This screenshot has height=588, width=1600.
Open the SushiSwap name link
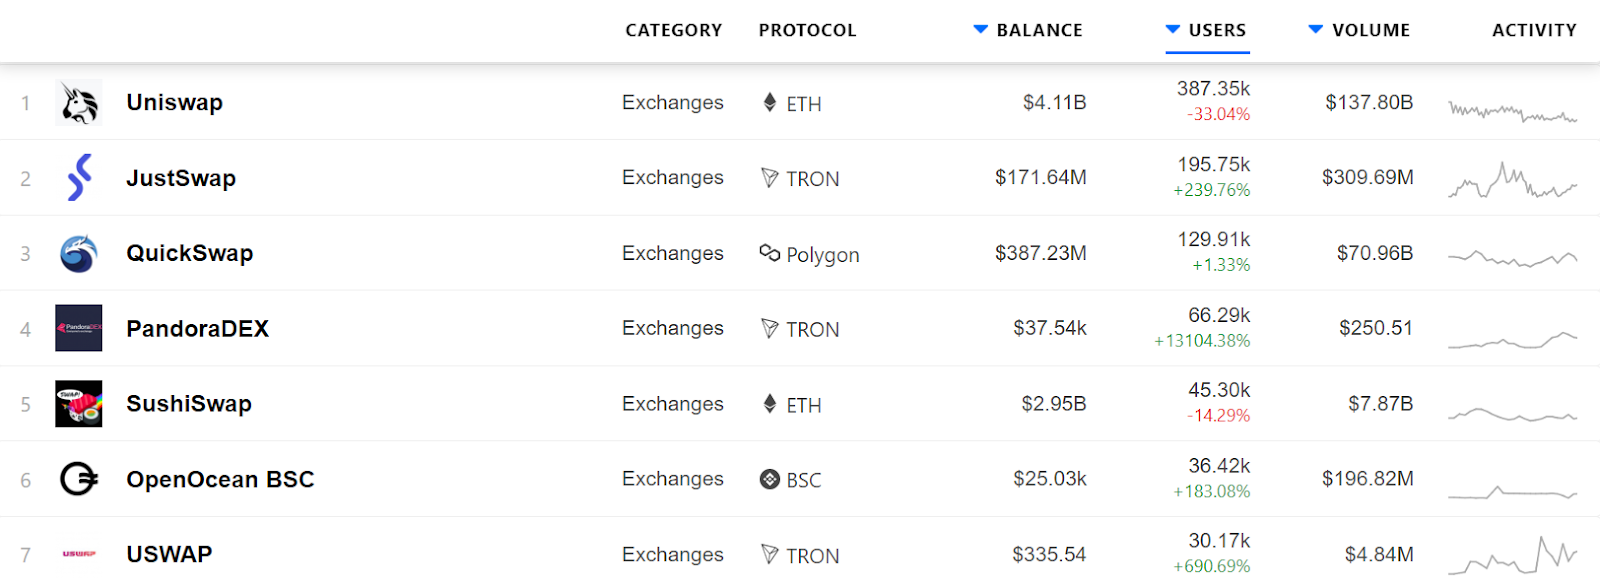click(x=188, y=404)
